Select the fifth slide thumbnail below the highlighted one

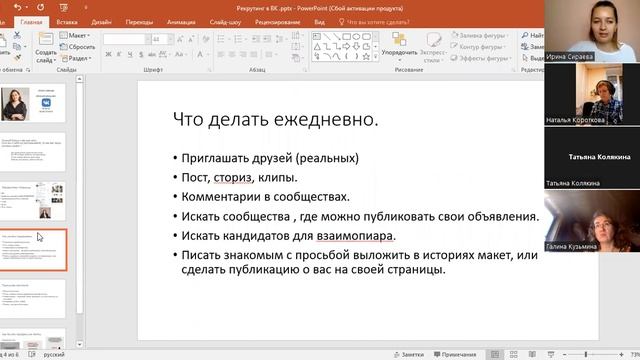tap(33, 299)
